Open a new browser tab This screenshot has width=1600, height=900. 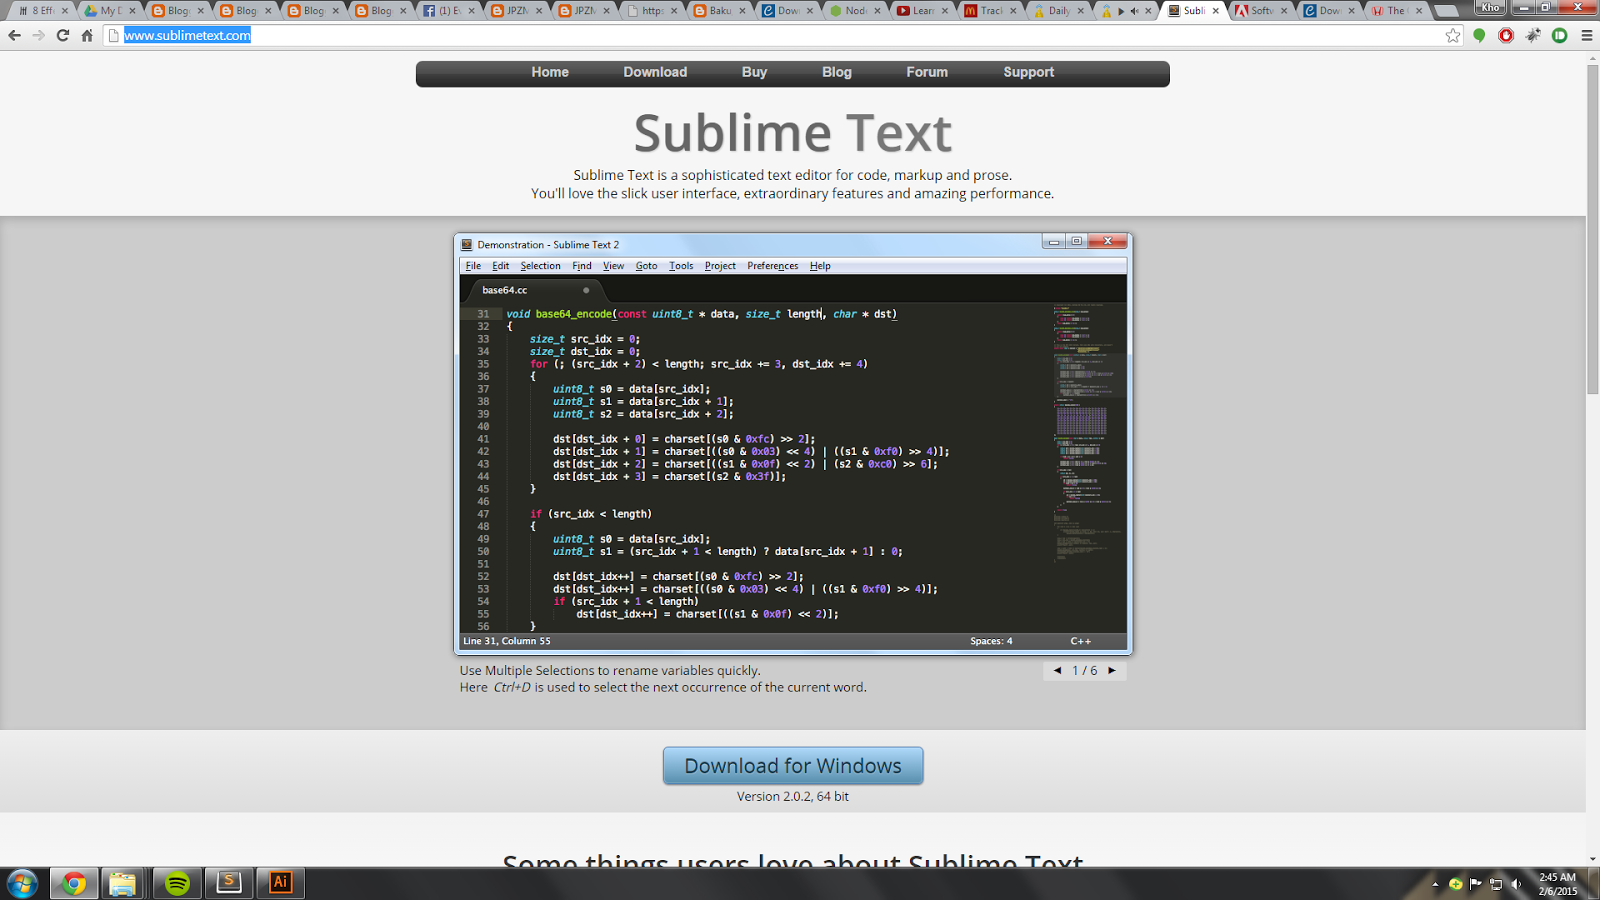(x=1446, y=11)
